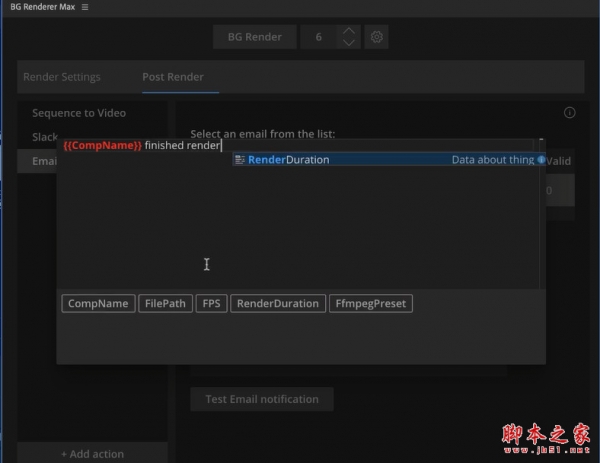The height and width of the screenshot is (463, 600).
Task: Insert the RenderDuration variable tag
Action: (x=277, y=303)
